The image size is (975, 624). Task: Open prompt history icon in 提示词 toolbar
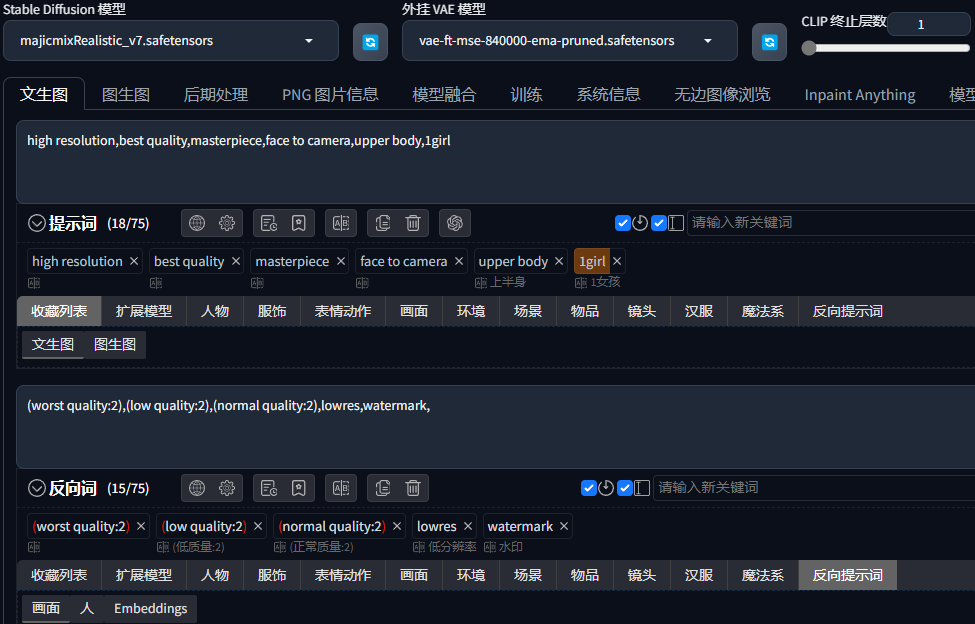[x=269, y=223]
